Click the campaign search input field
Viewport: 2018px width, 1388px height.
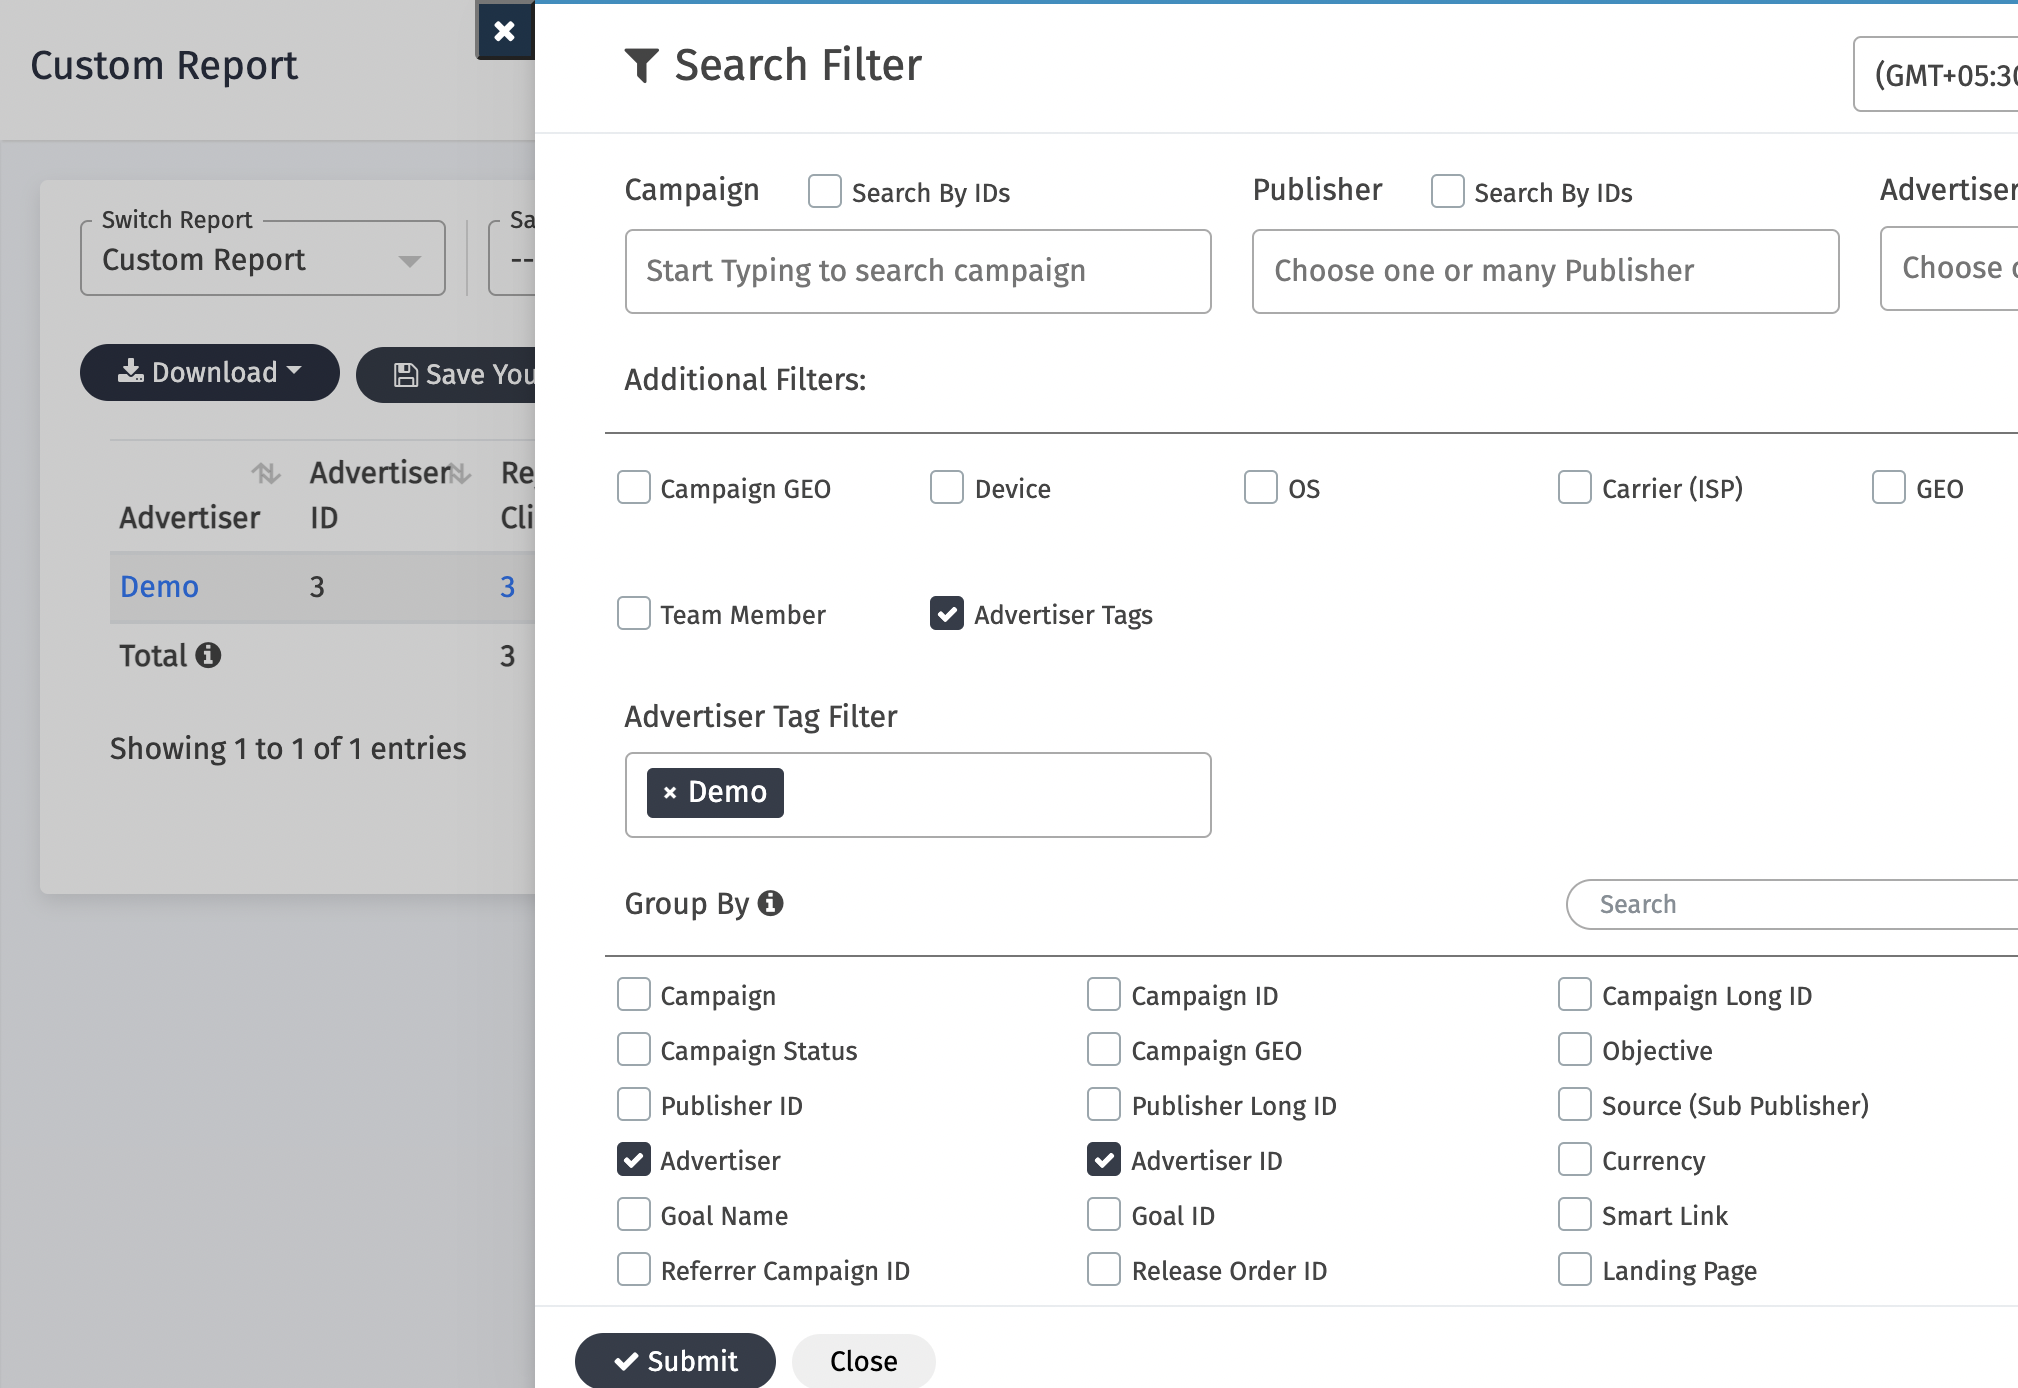pos(917,271)
